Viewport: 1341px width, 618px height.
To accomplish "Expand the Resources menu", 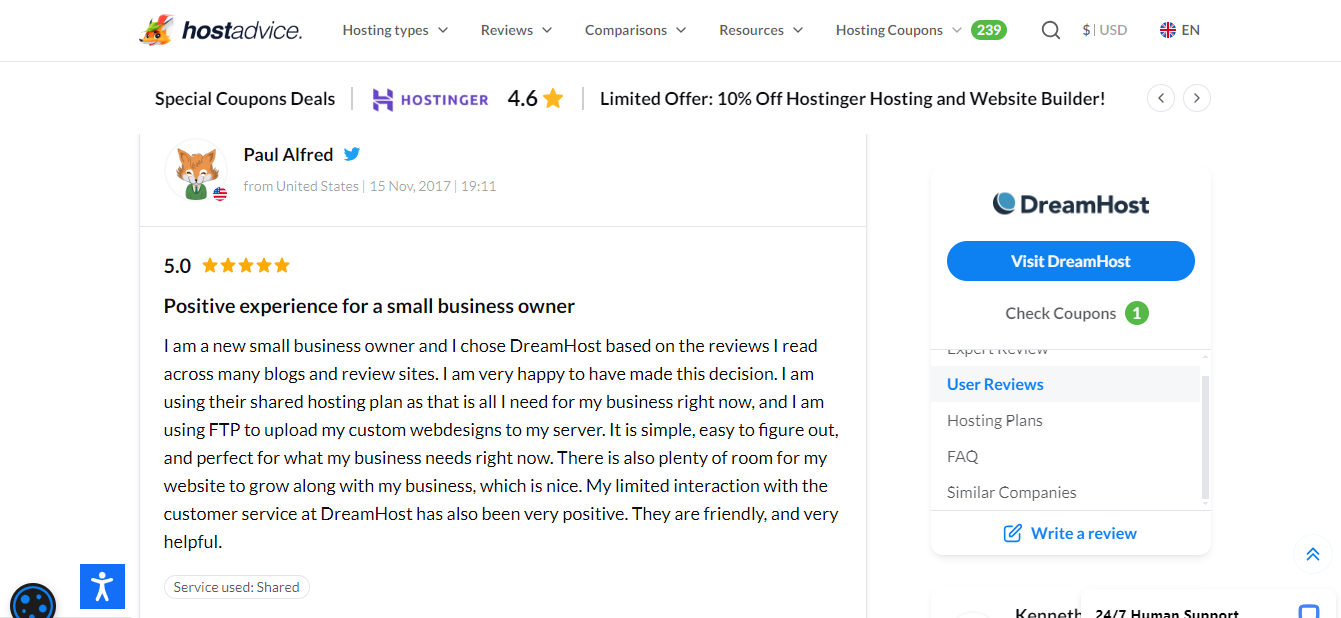I will (x=761, y=30).
